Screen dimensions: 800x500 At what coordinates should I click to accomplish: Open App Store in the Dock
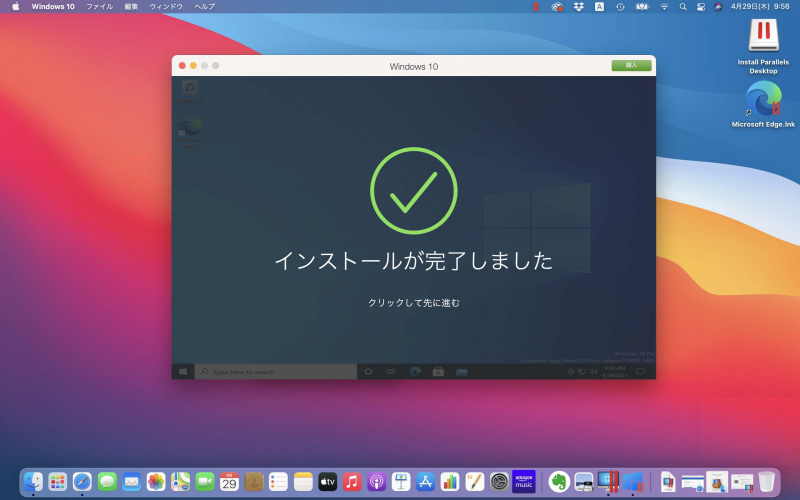point(425,481)
